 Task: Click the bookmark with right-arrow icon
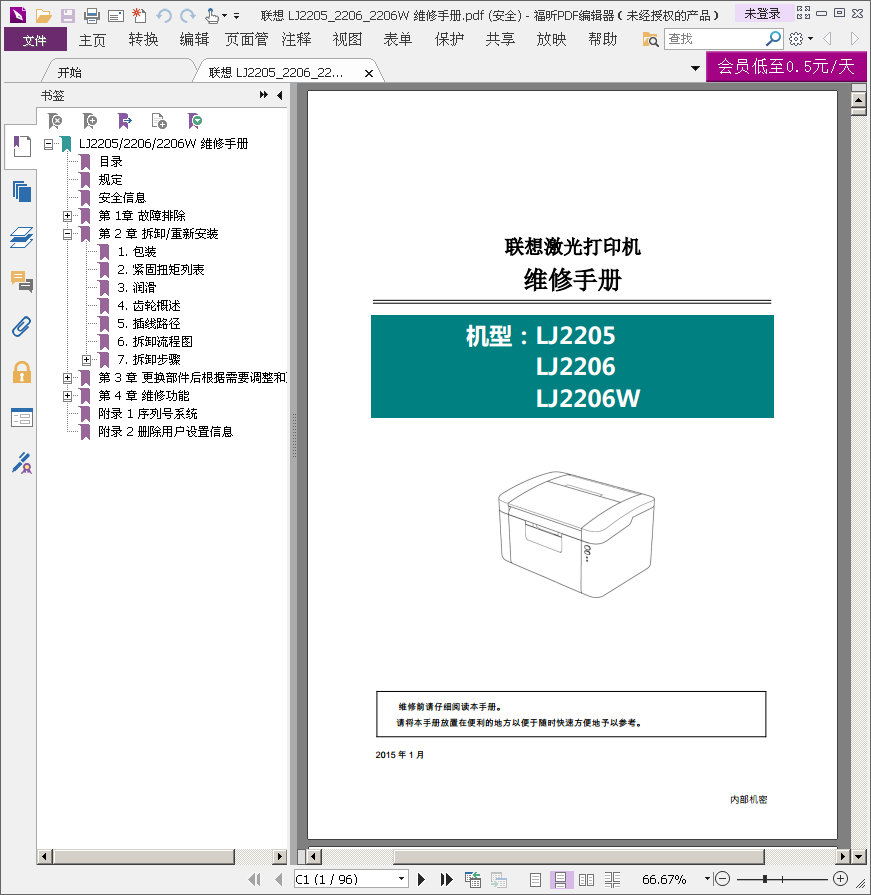[124, 120]
